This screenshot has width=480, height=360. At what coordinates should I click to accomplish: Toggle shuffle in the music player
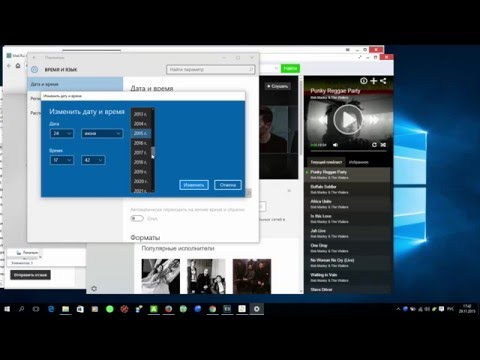pyautogui.click(x=383, y=145)
